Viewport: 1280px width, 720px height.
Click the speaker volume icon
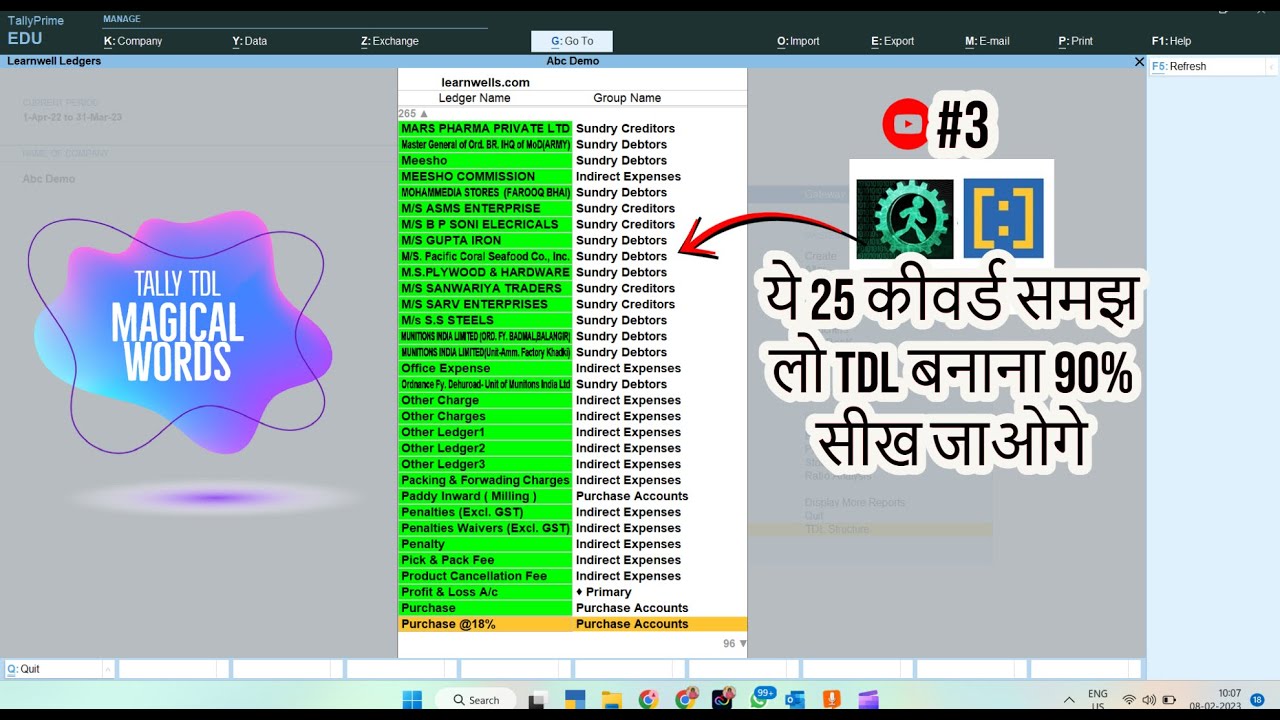point(1149,700)
